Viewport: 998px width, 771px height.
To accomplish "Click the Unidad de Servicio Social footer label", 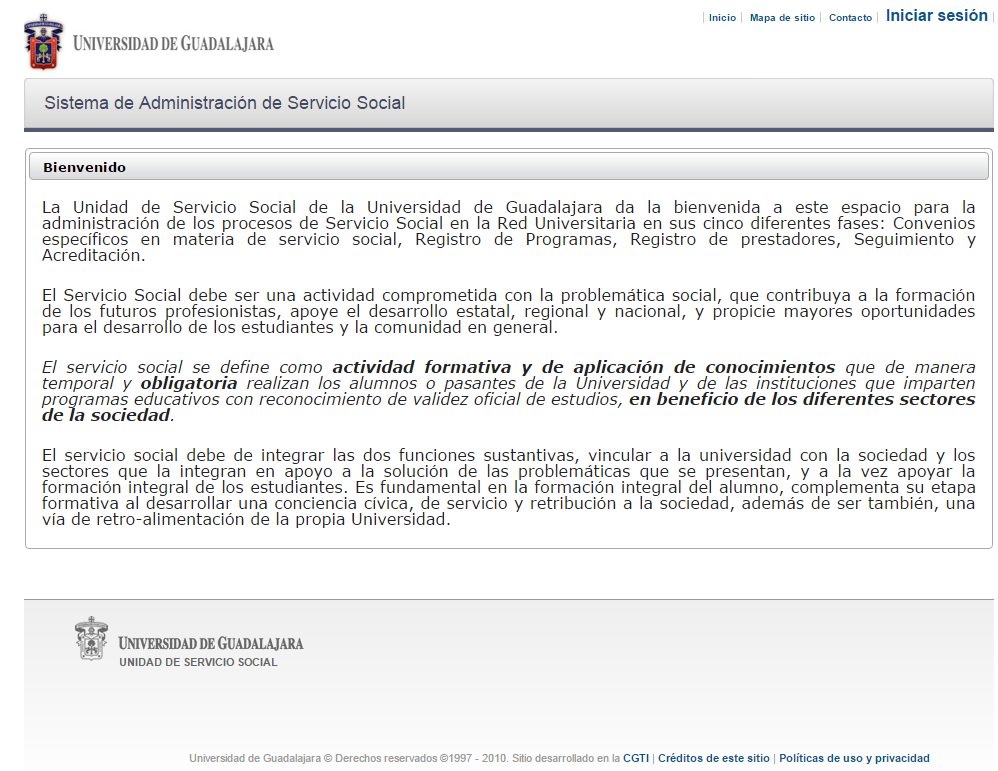I will pyautogui.click(x=198, y=662).
